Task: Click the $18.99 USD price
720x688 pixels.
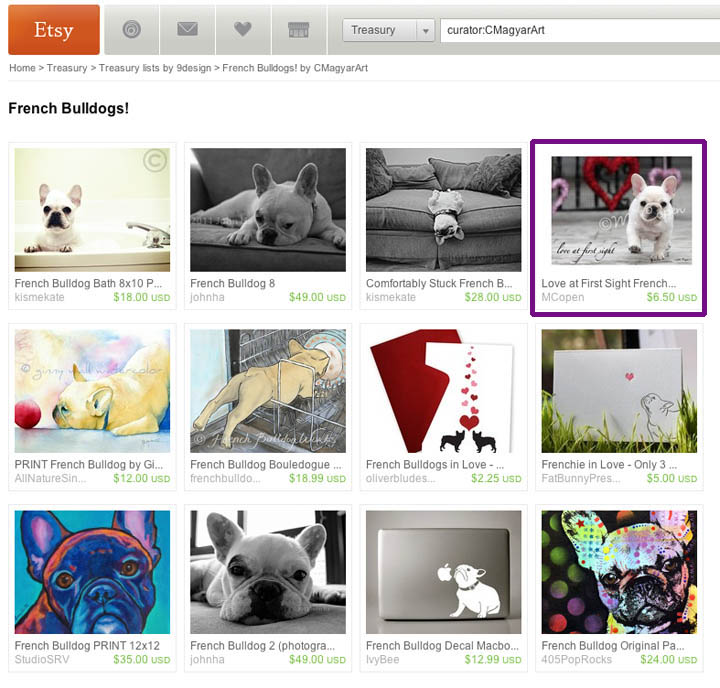Action: [x=317, y=479]
